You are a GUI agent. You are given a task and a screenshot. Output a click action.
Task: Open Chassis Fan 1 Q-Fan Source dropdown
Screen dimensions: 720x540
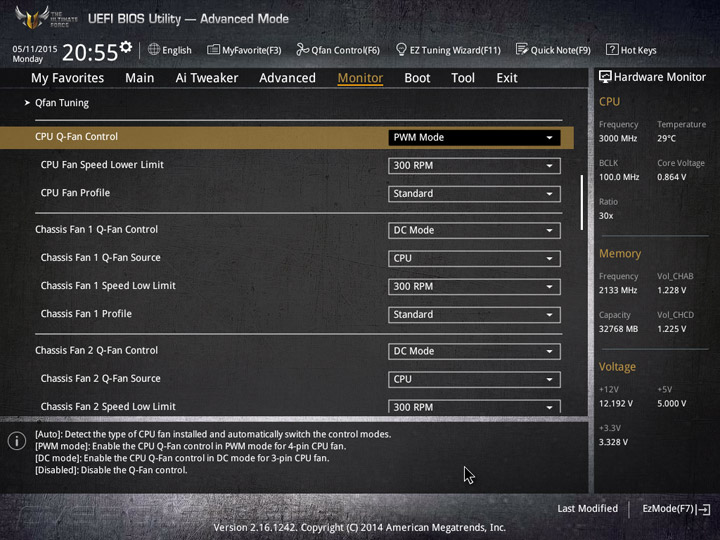[474, 259]
